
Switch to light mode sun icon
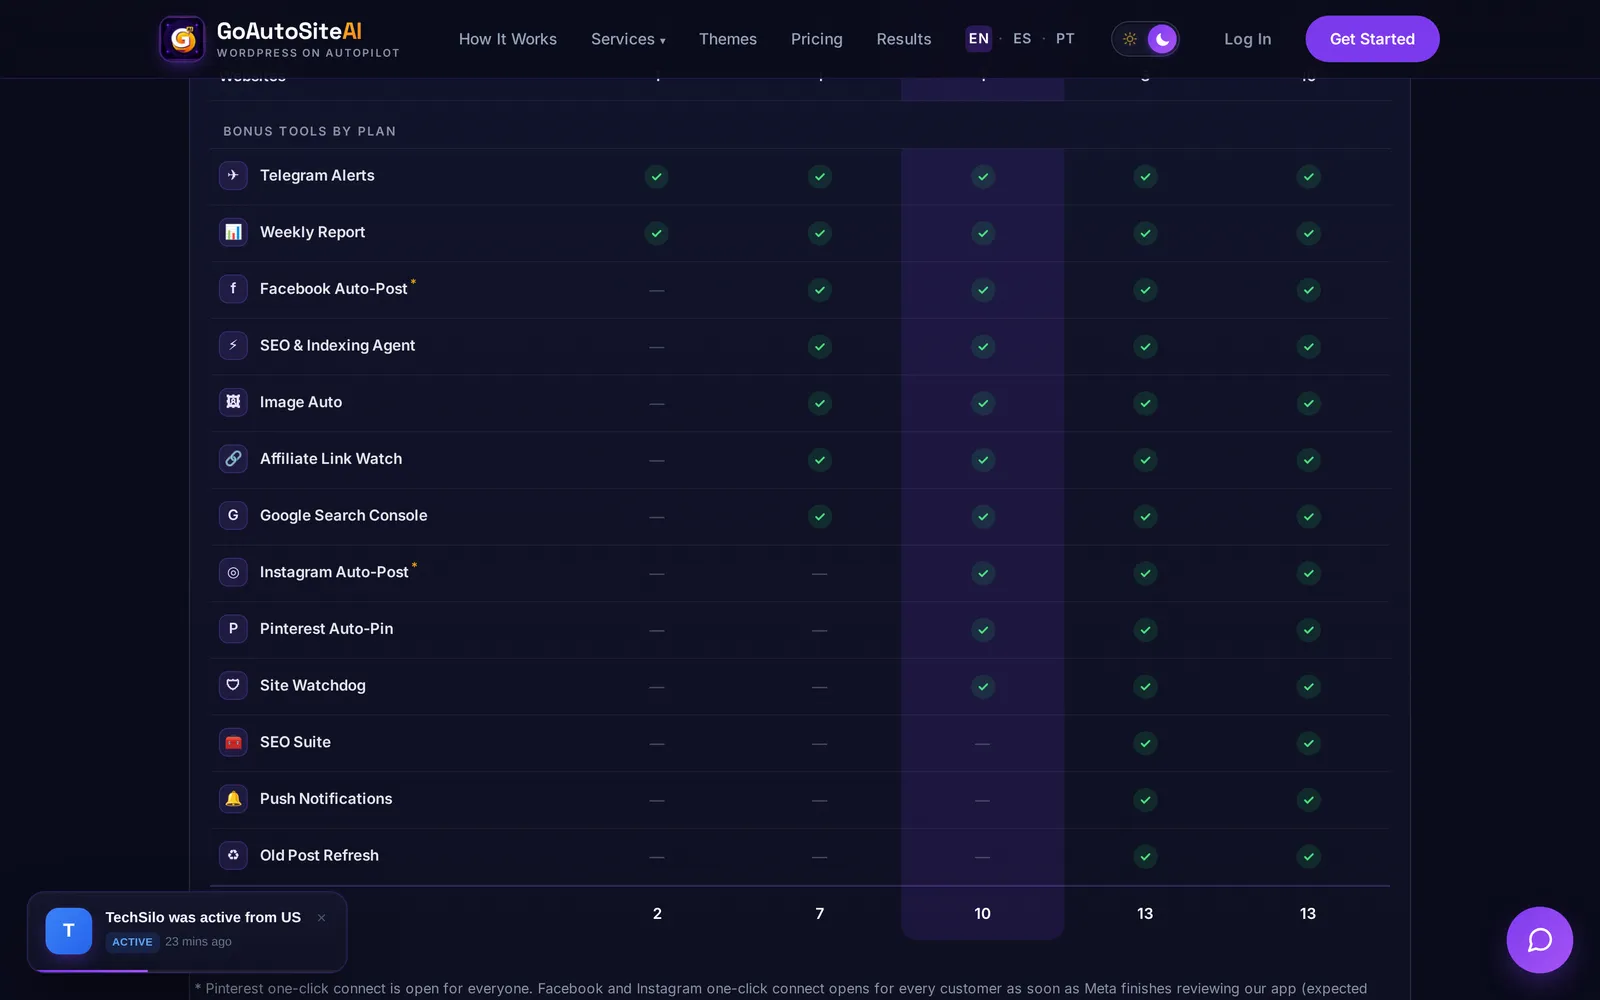(1130, 39)
